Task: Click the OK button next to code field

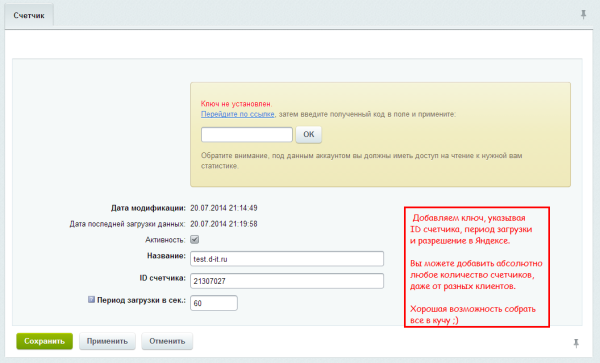Action: [x=308, y=134]
